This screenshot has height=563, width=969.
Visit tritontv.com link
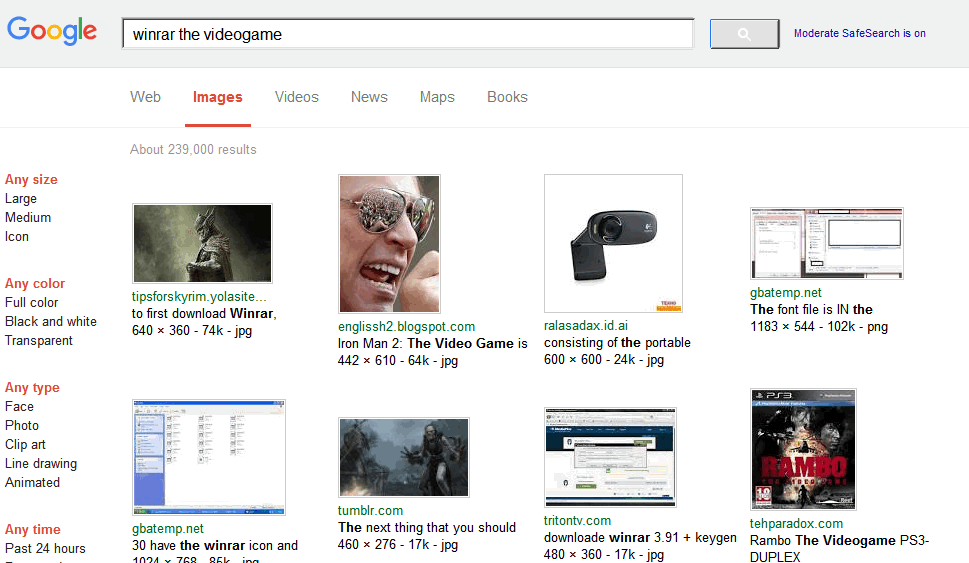577,521
